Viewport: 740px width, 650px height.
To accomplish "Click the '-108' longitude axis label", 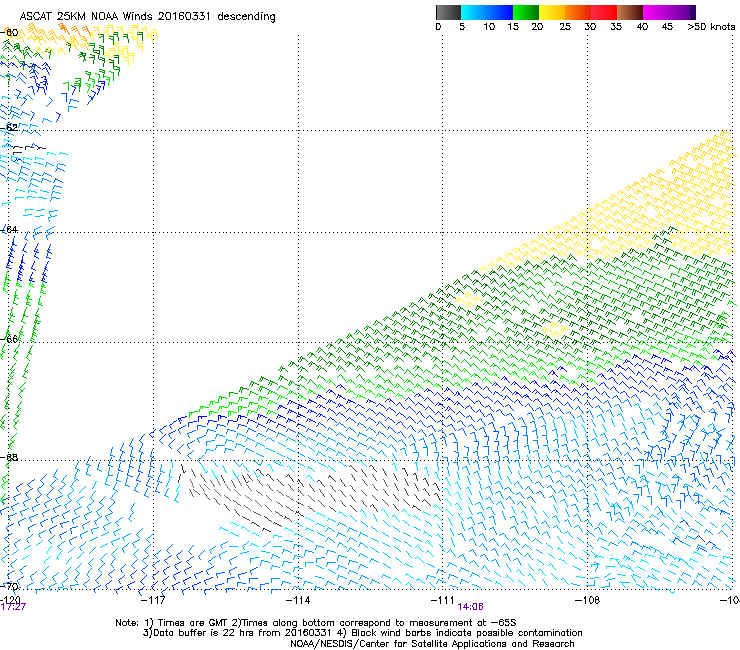I will [x=588, y=600].
